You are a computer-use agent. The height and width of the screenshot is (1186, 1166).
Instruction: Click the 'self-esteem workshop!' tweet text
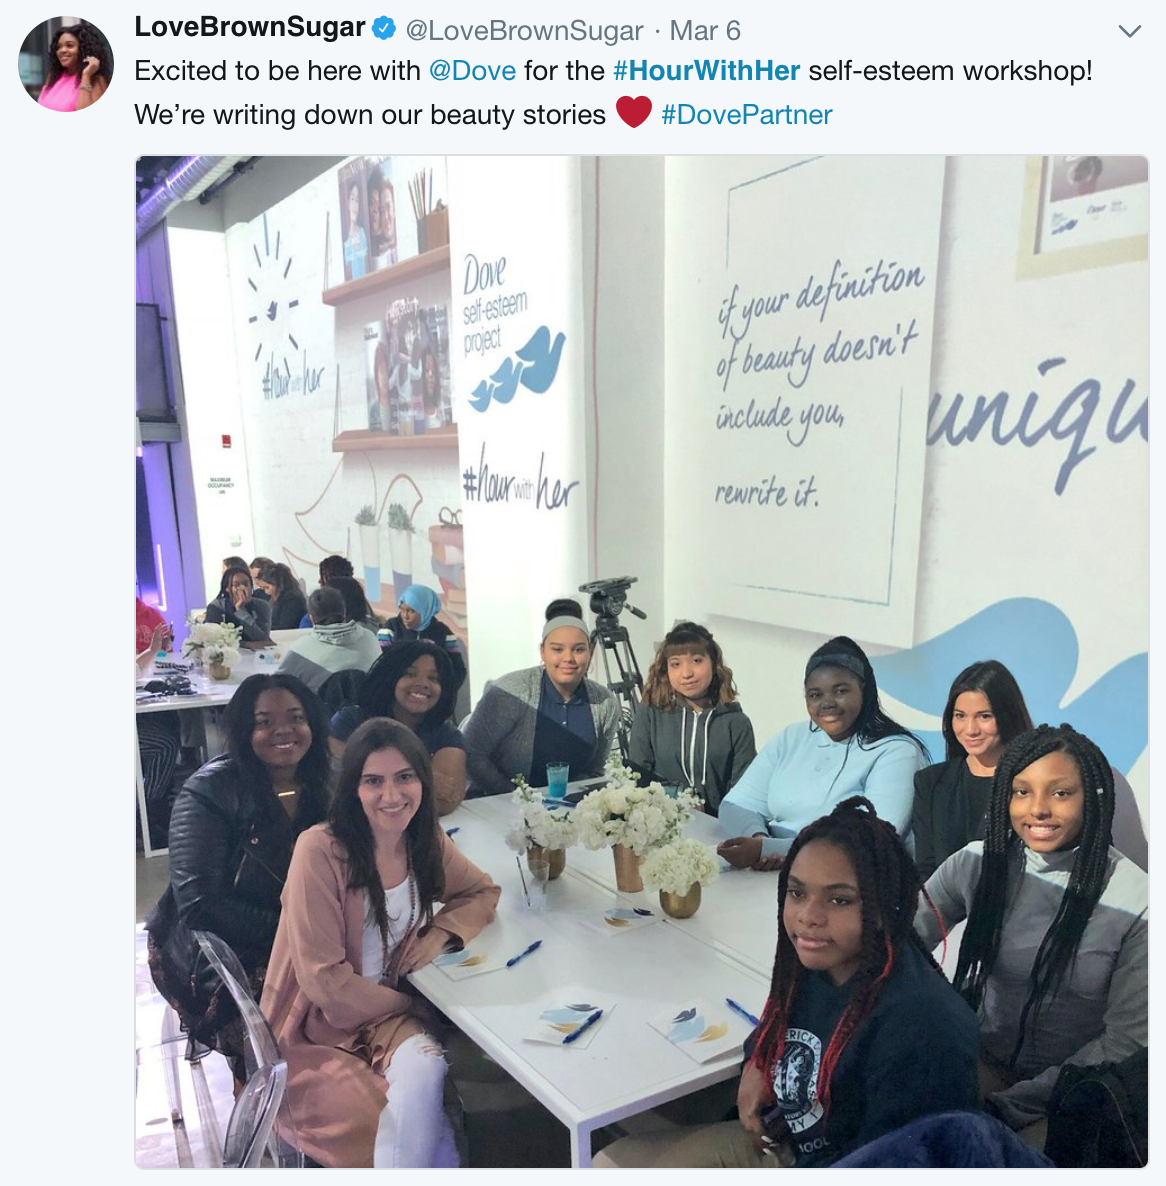pyautogui.click(x=950, y=70)
